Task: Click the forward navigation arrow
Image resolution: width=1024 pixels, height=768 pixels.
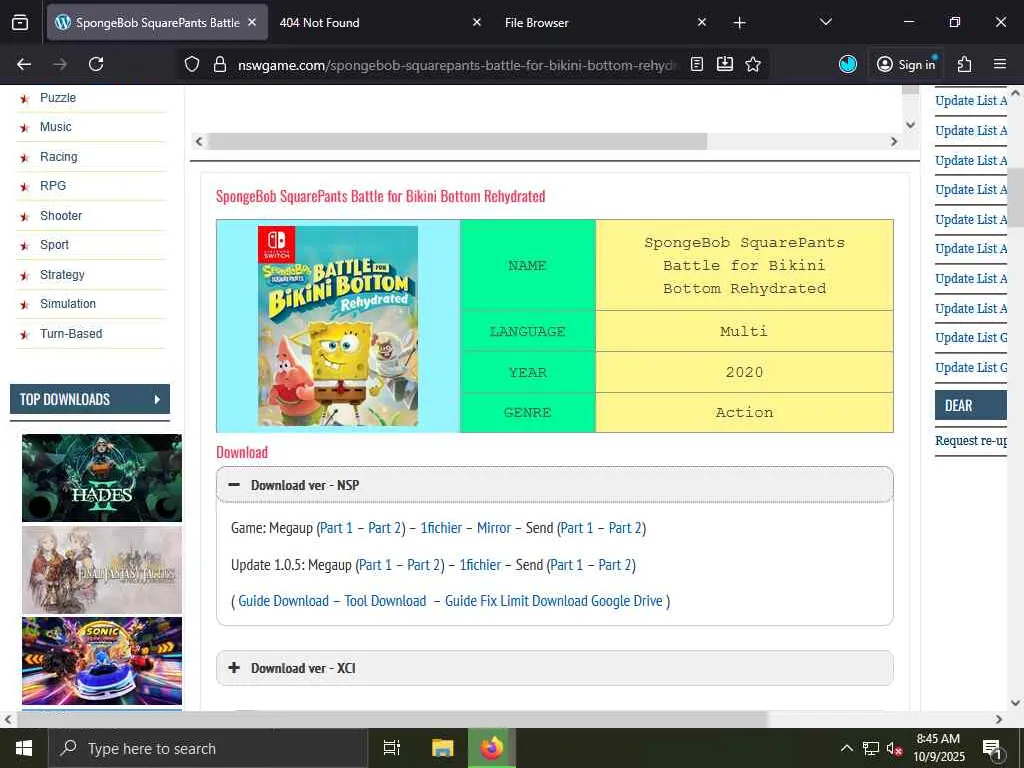Action: tap(60, 64)
